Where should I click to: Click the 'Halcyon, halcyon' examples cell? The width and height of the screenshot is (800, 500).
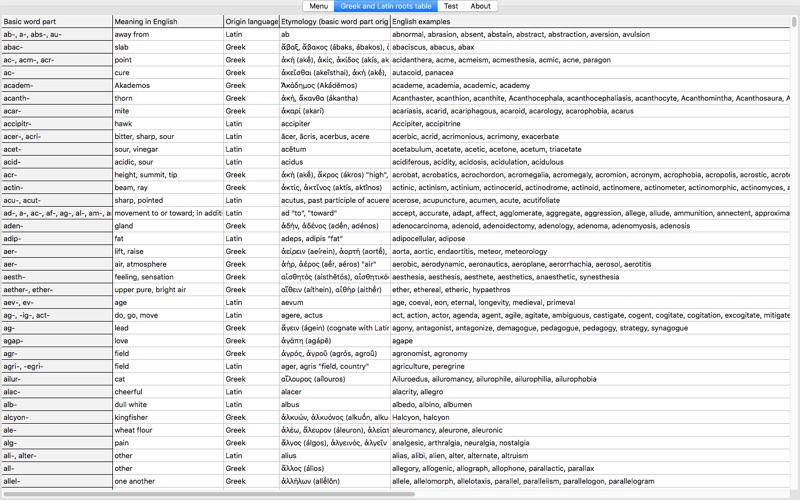click(x=590, y=417)
